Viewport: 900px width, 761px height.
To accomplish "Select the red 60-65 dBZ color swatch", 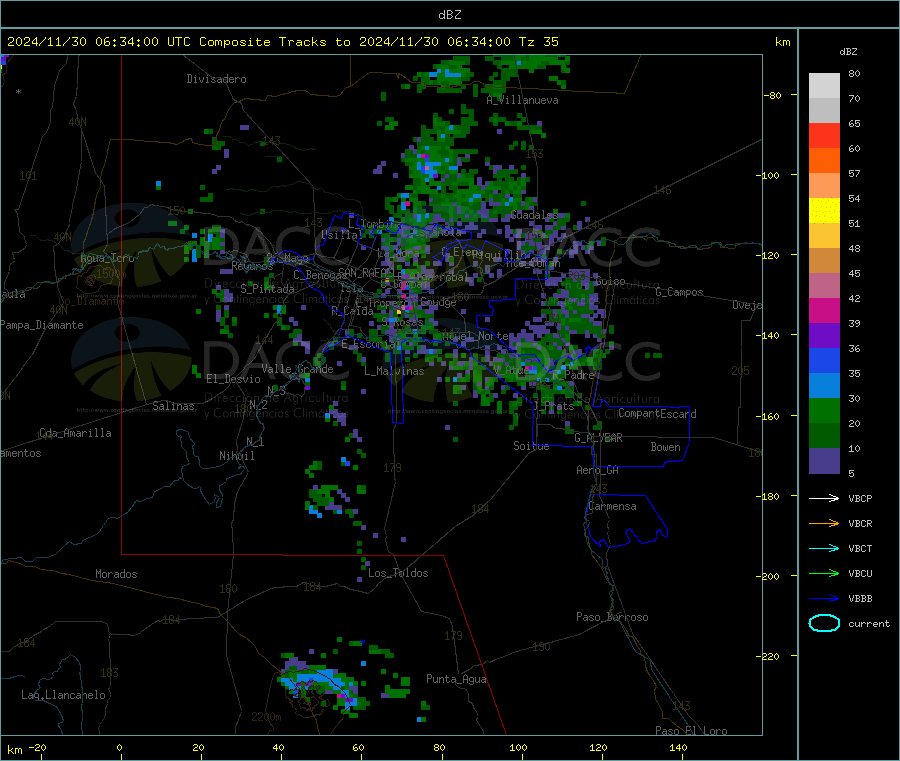I will (824, 135).
